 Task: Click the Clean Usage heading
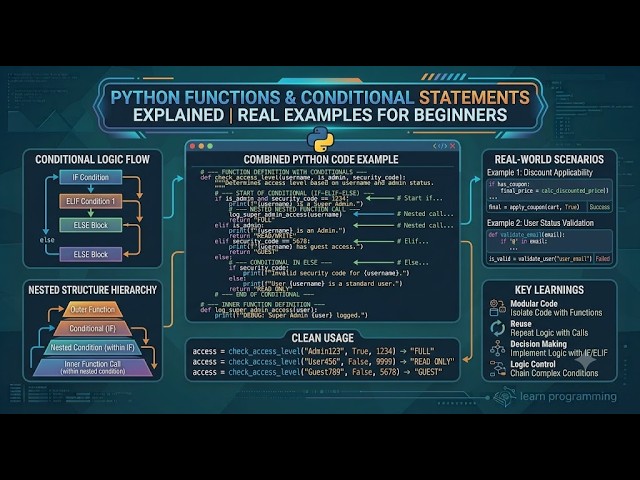[322, 338]
